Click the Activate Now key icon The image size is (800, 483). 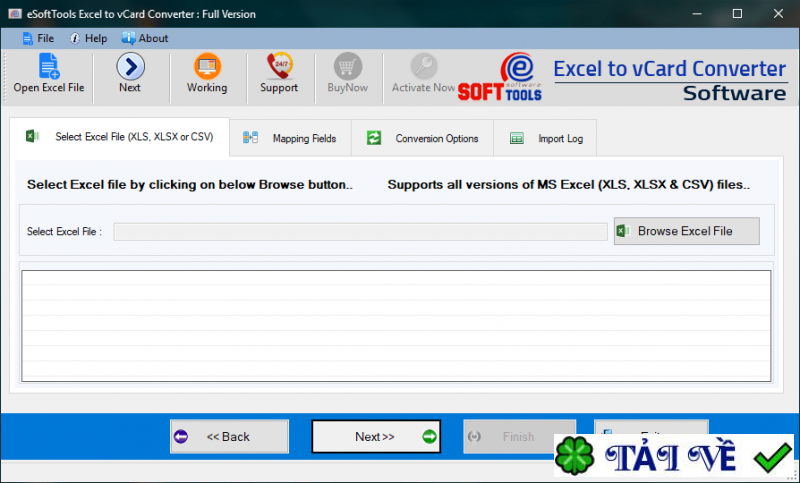pyautogui.click(x=423, y=66)
